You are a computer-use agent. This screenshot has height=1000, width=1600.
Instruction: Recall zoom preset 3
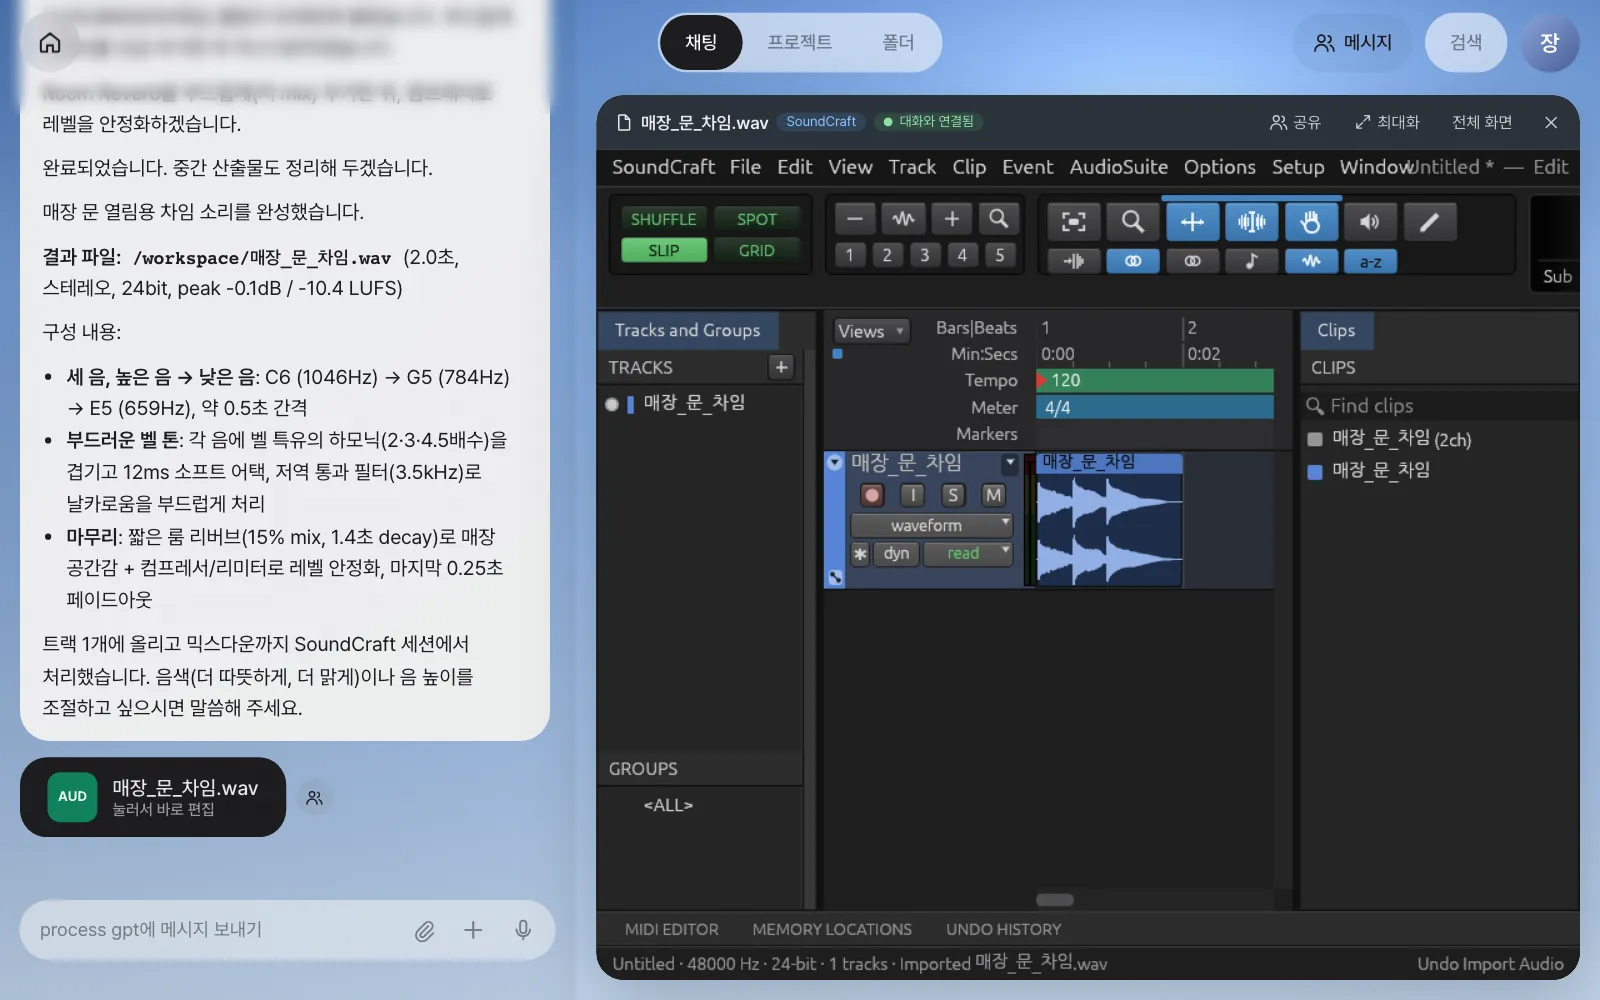point(924,255)
